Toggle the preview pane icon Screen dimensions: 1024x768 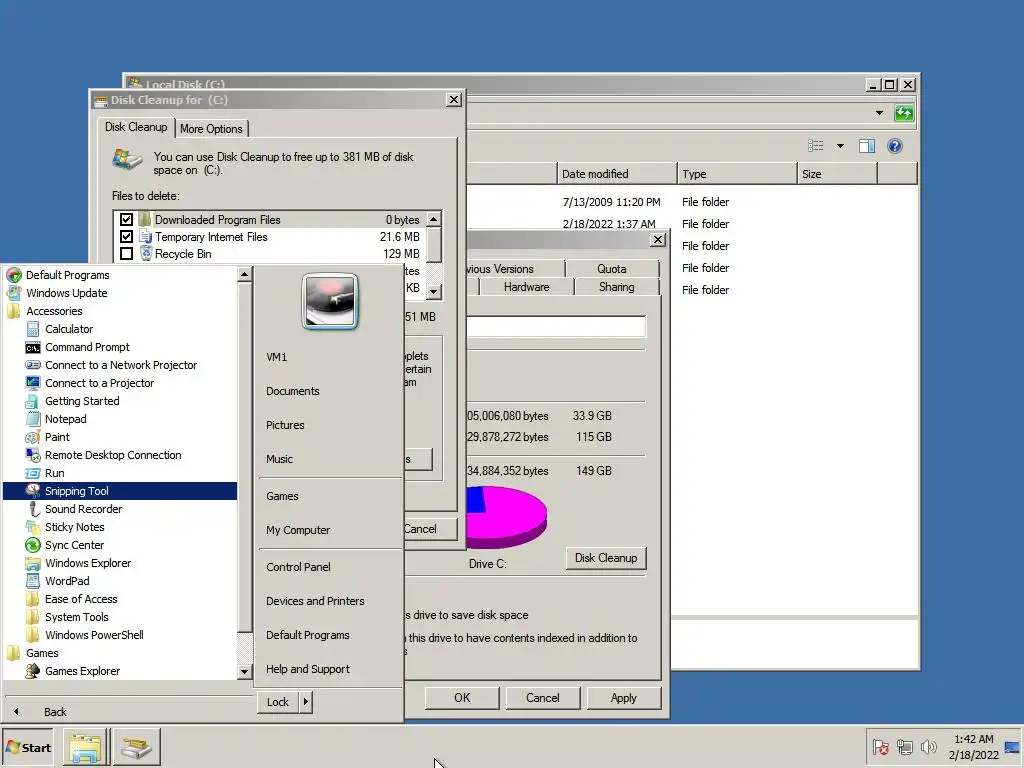pyautogui.click(x=867, y=146)
